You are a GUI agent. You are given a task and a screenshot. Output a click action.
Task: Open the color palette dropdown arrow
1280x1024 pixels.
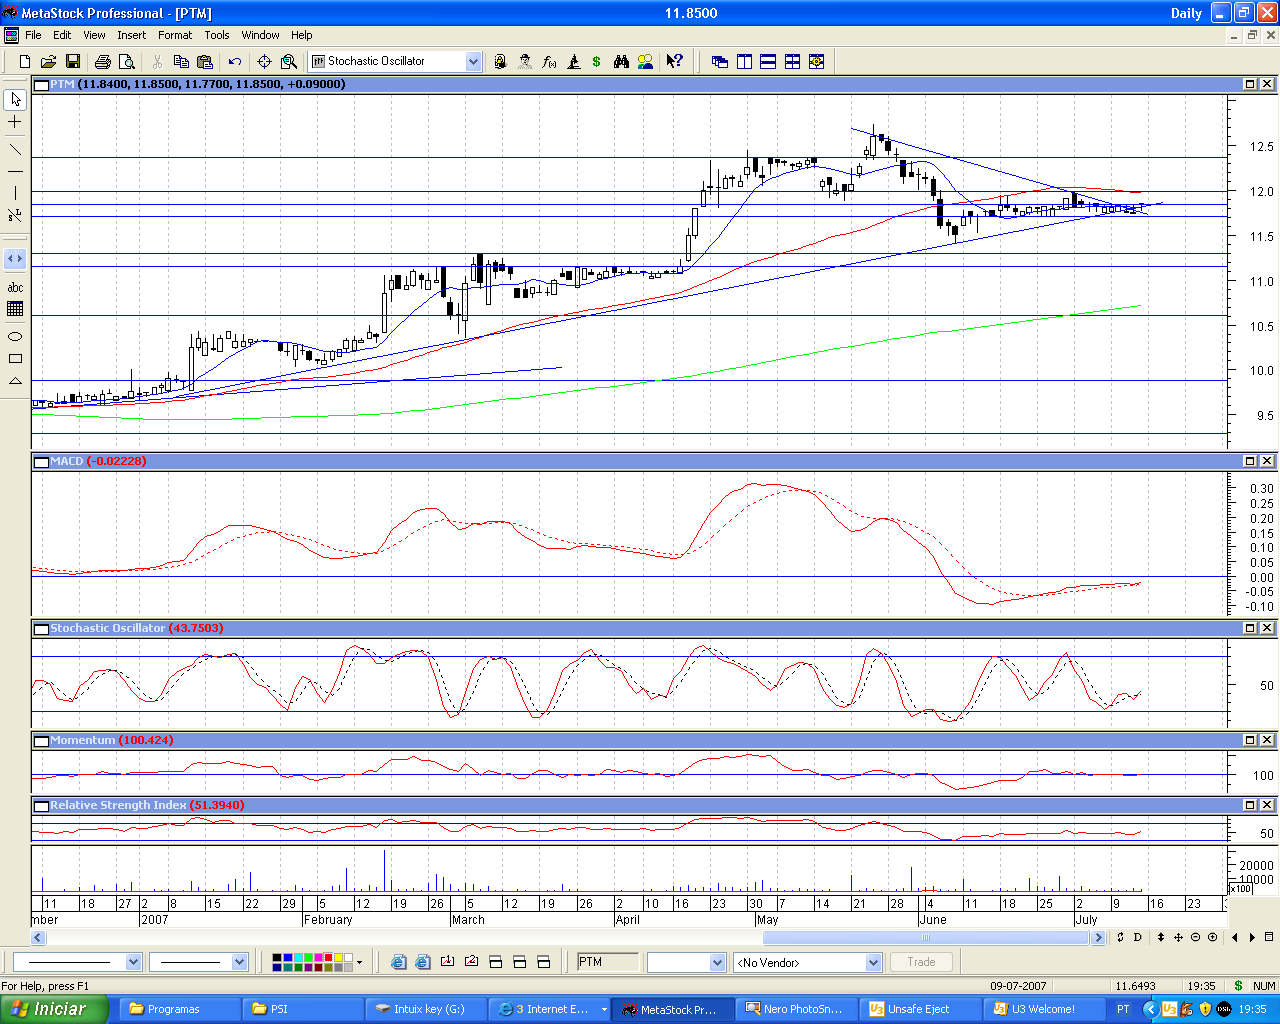click(x=359, y=962)
